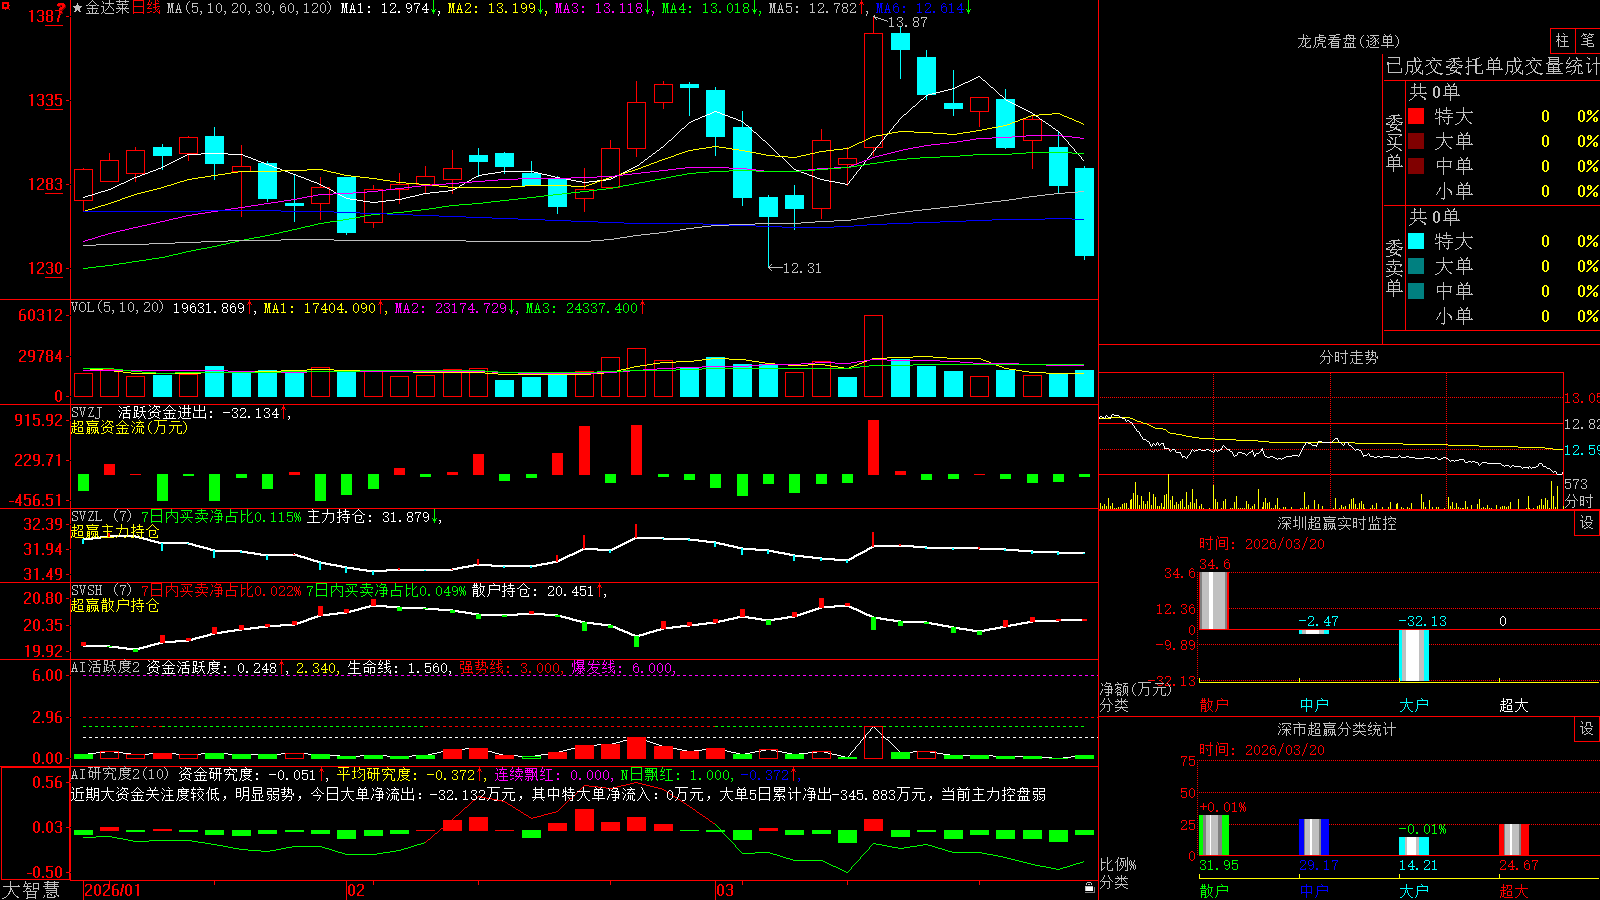Click the MA3: 13.118 value
Screen dimensions: 1600x900
[x=603, y=8]
